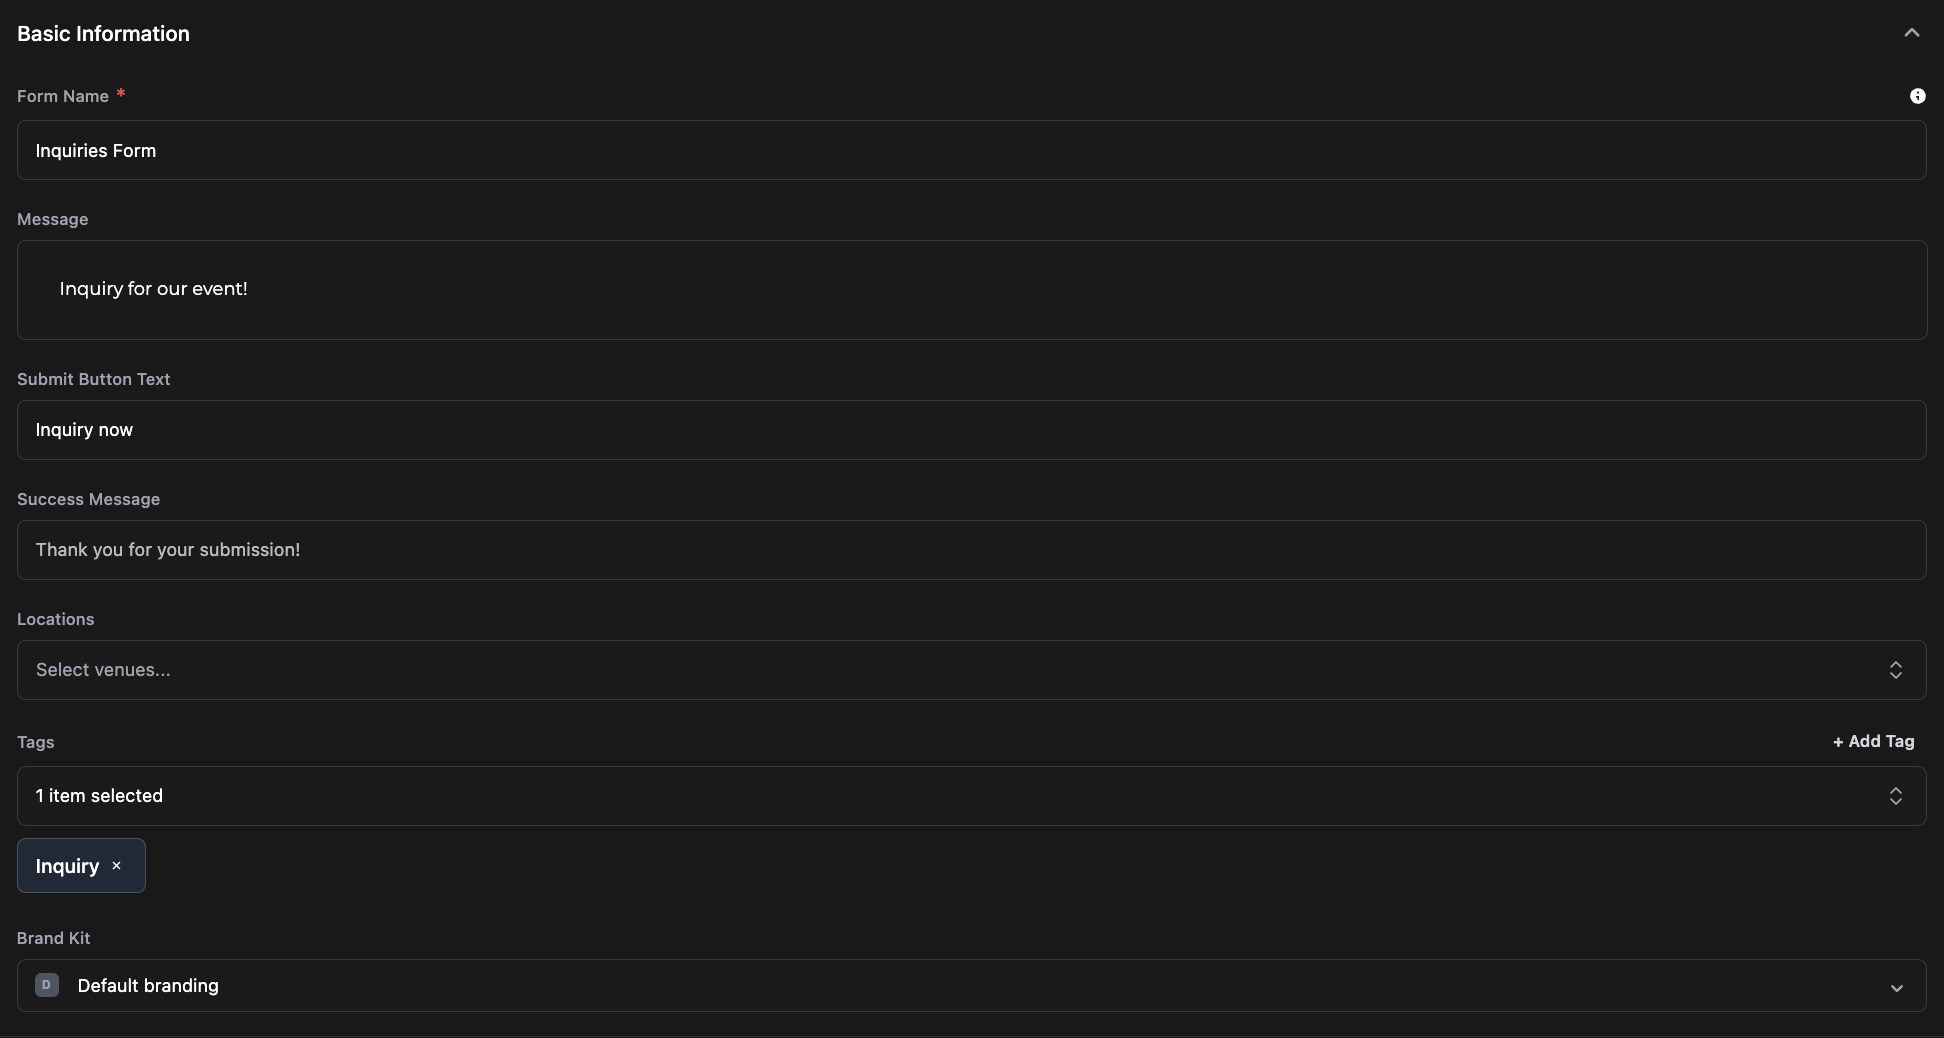Click the Locations up-down arrows icon
Viewport: 1944px width, 1038px height.
pos(1895,670)
